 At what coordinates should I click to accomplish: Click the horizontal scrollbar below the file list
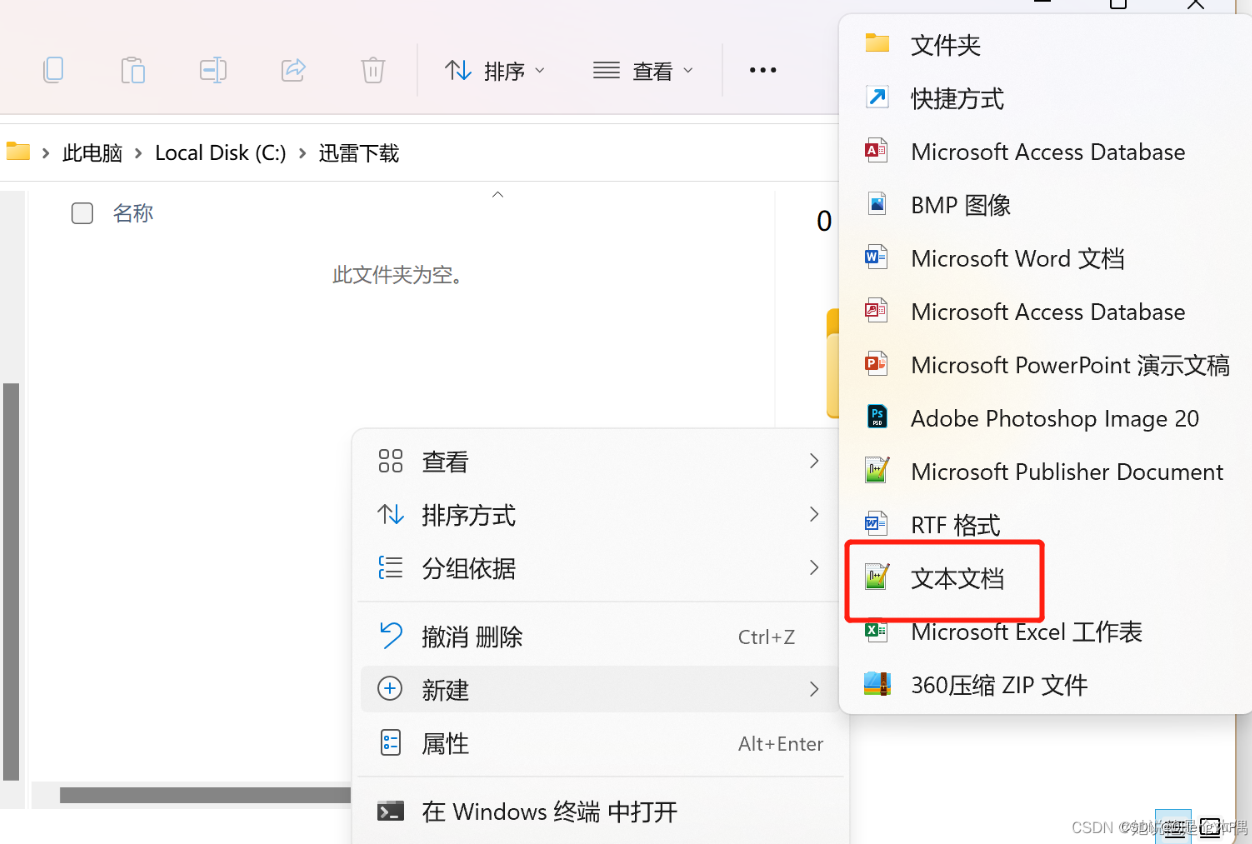tap(205, 795)
